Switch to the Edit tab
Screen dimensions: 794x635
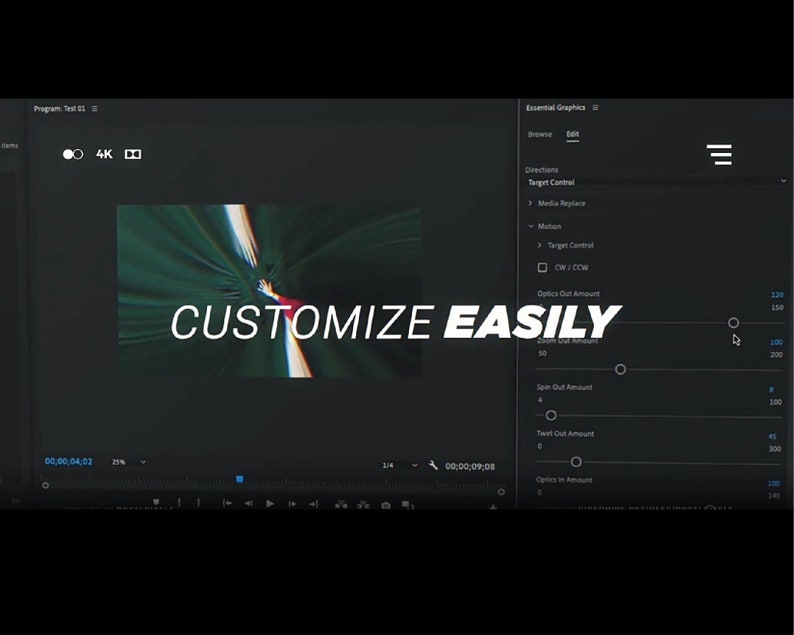572,134
